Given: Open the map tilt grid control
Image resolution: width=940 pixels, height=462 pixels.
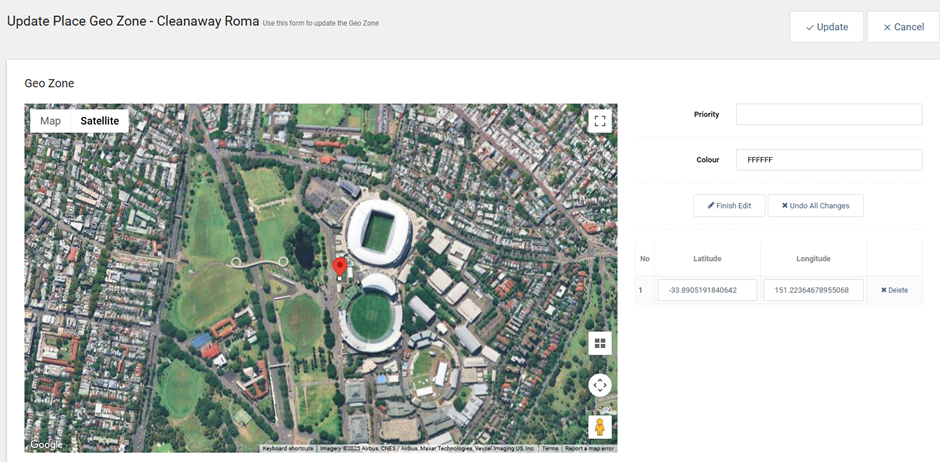Looking at the screenshot, I should click(x=599, y=343).
